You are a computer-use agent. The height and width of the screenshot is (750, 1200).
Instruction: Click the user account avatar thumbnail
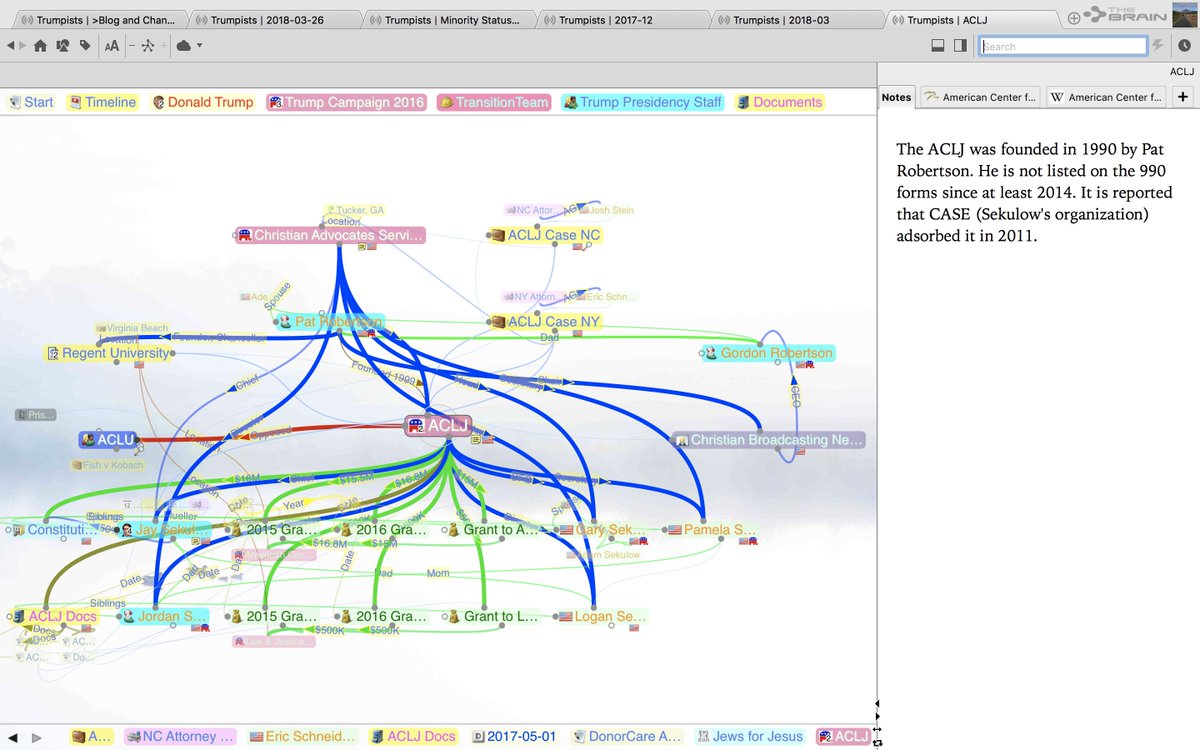click(x=1184, y=13)
